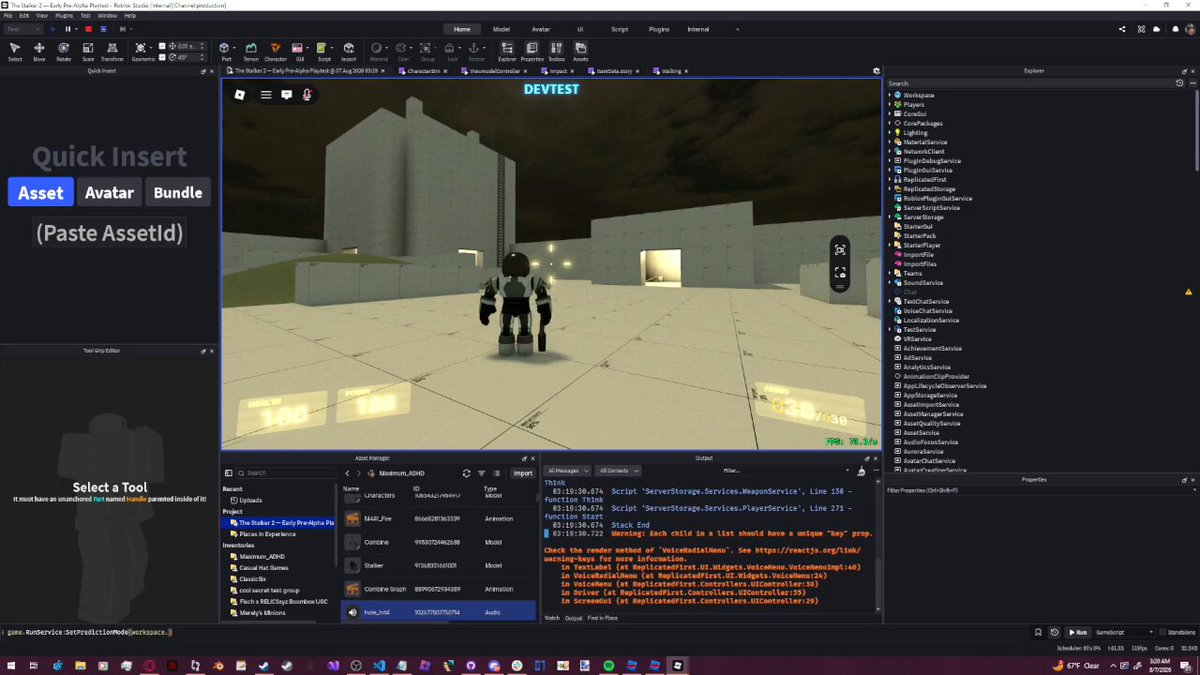This screenshot has width=1200, height=675.
Task: Open the Assets manager button
Action: pyautogui.click(x=580, y=51)
